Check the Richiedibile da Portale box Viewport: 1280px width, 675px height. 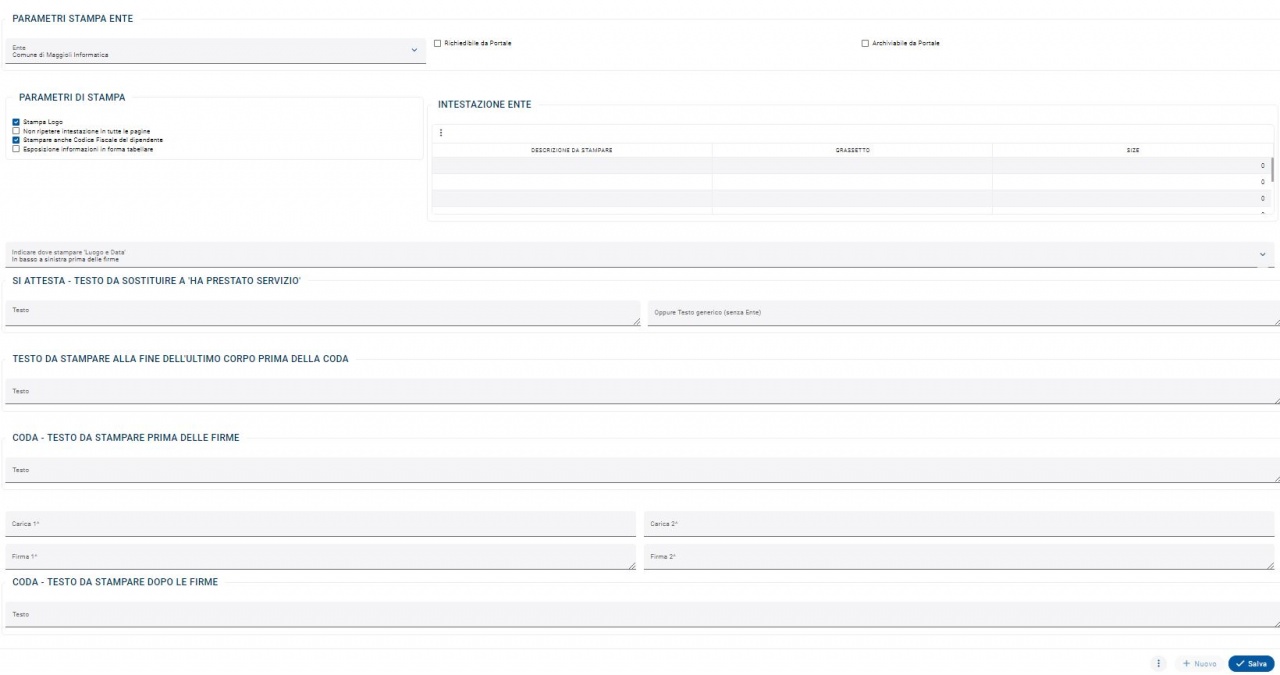tap(437, 43)
